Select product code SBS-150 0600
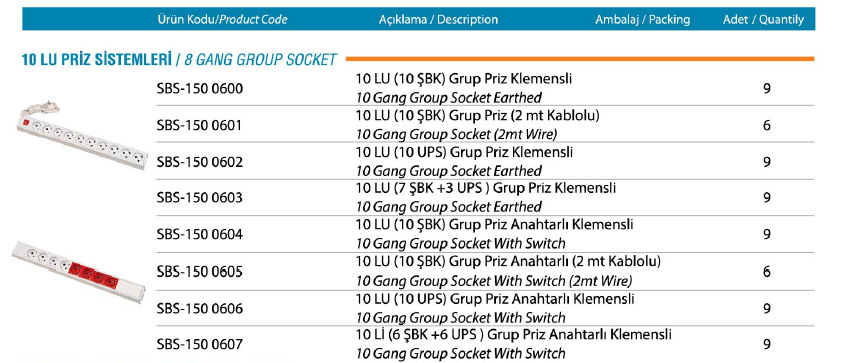The height and width of the screenshot is (363, 850). click(x=199, y=88)
